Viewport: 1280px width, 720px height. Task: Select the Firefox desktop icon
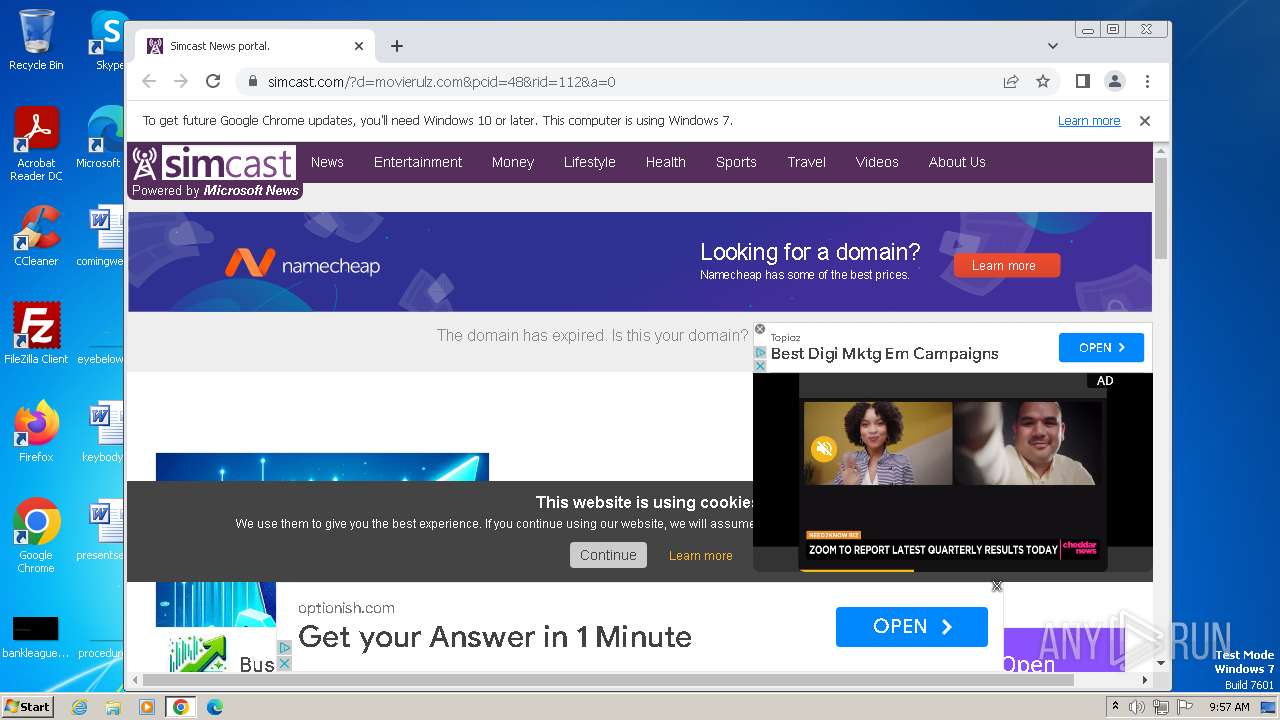coord(36,431)
